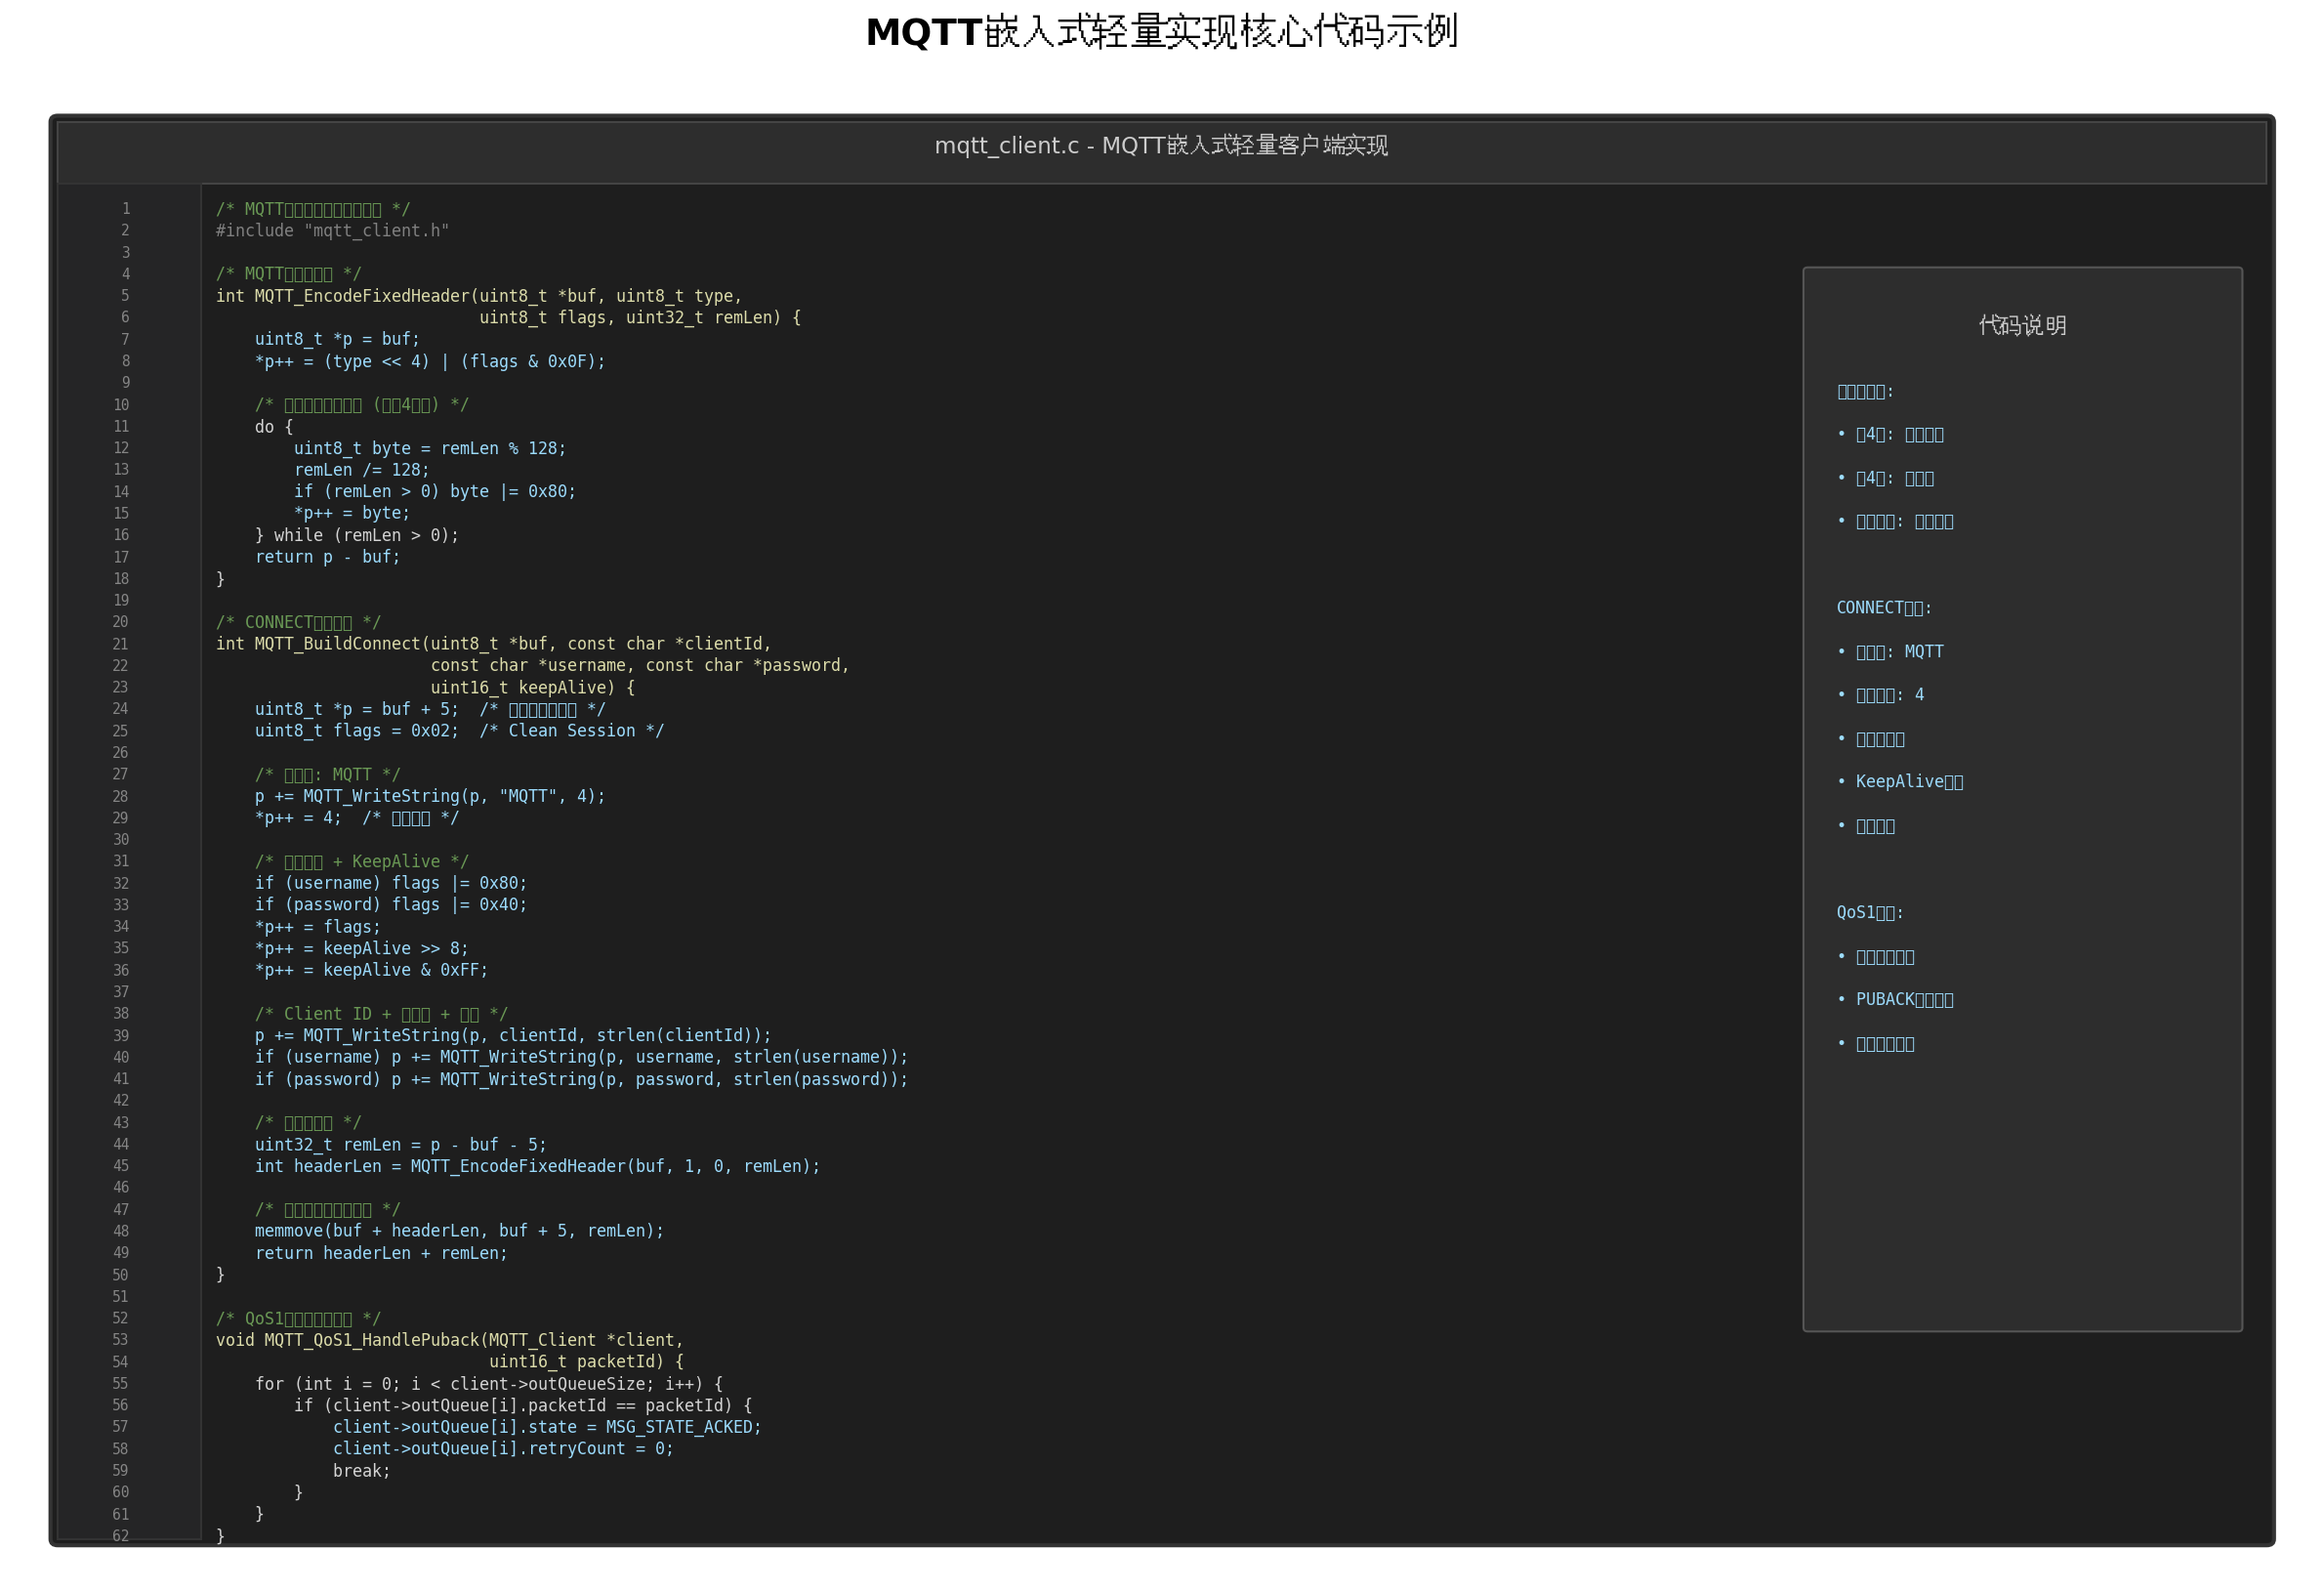Click the '*p++ = (type << 4) | (flags & 0x0F);' line

(x=430, y=361)
